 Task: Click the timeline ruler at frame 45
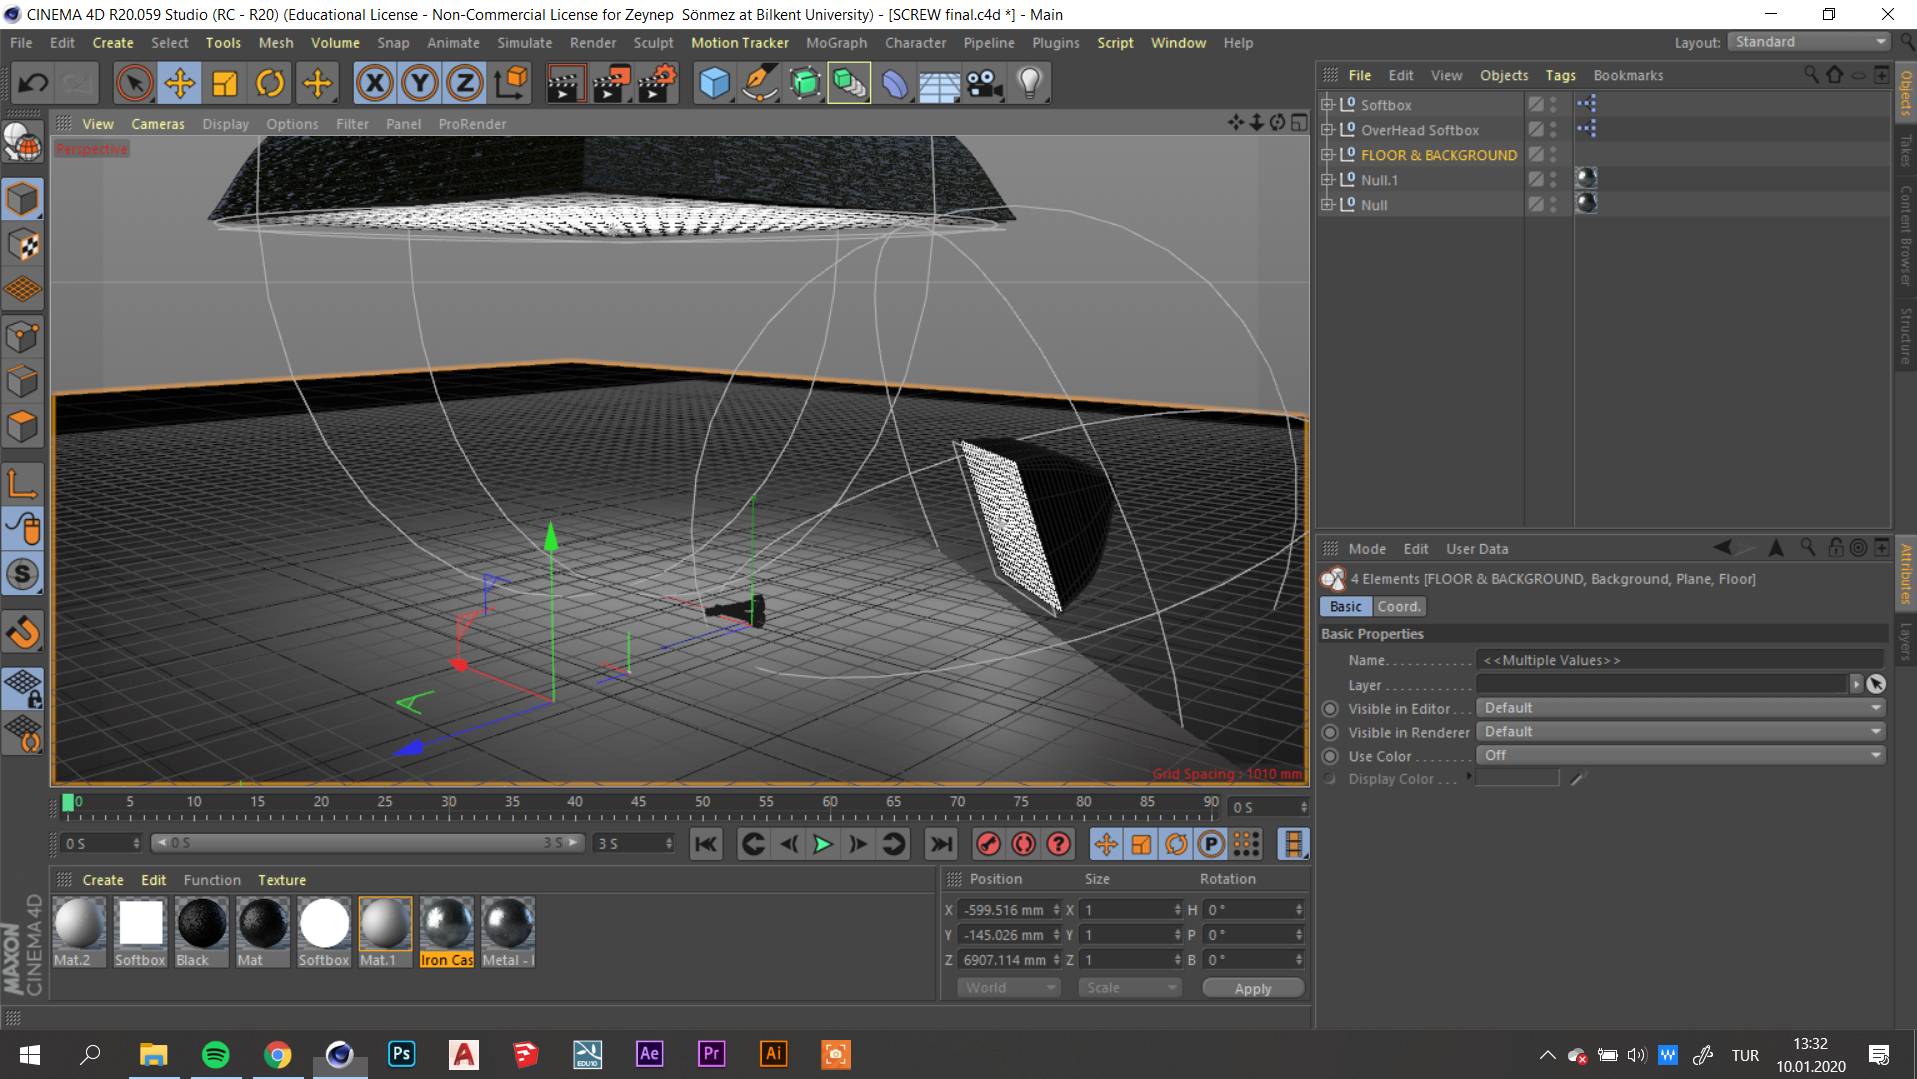(x=638, y=802)
